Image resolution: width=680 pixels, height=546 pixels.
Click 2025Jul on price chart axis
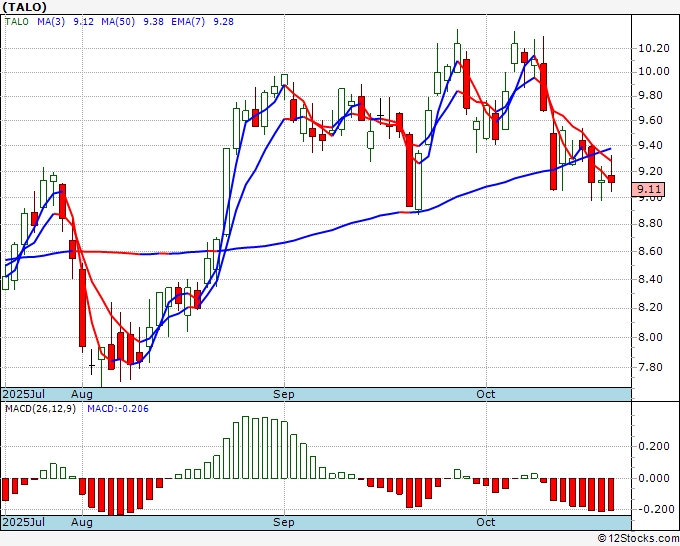(24, 394)
